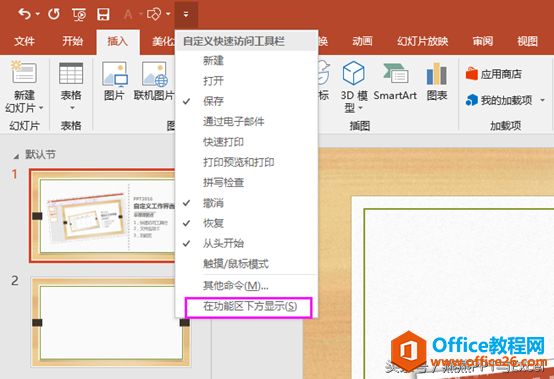
Task: Select the 插入 ribbon tab
Action: click(x=118, y=41)
